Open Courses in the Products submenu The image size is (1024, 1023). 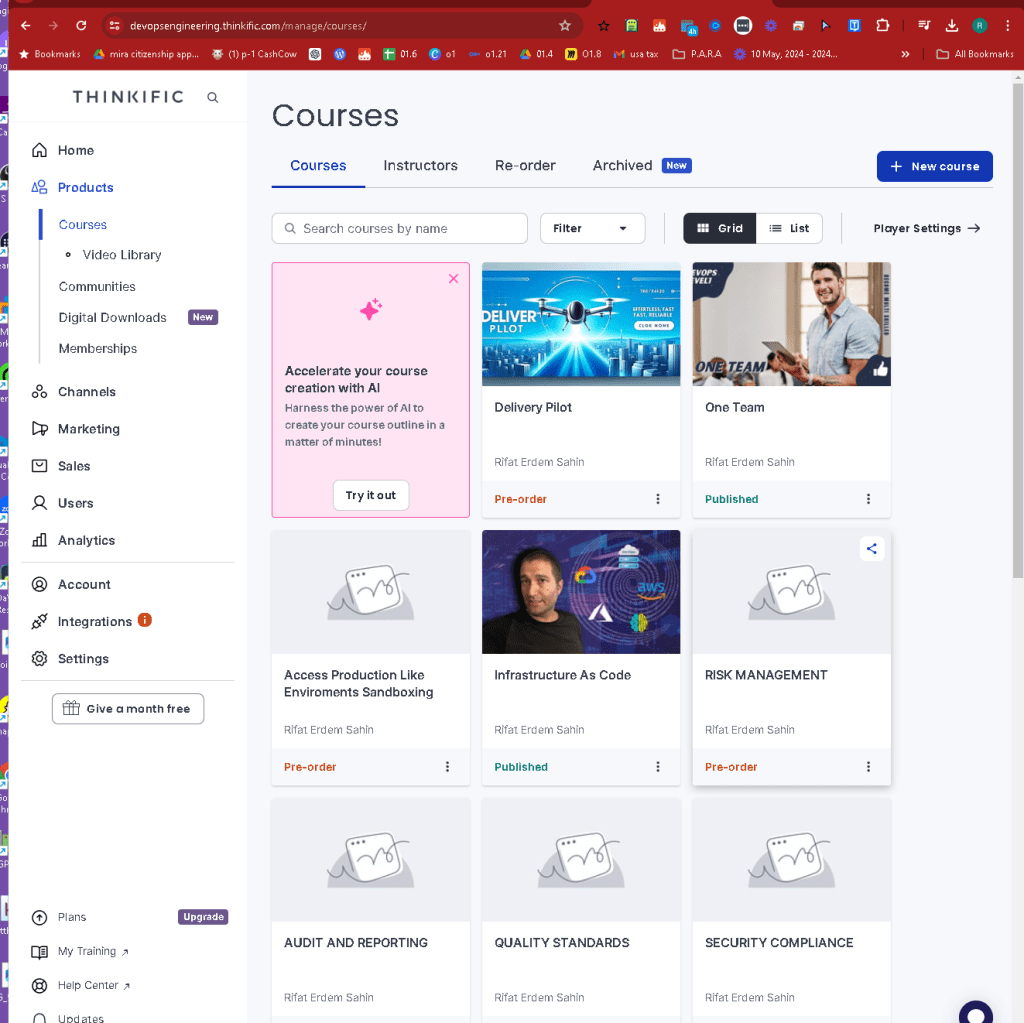(x=83, y=225)
